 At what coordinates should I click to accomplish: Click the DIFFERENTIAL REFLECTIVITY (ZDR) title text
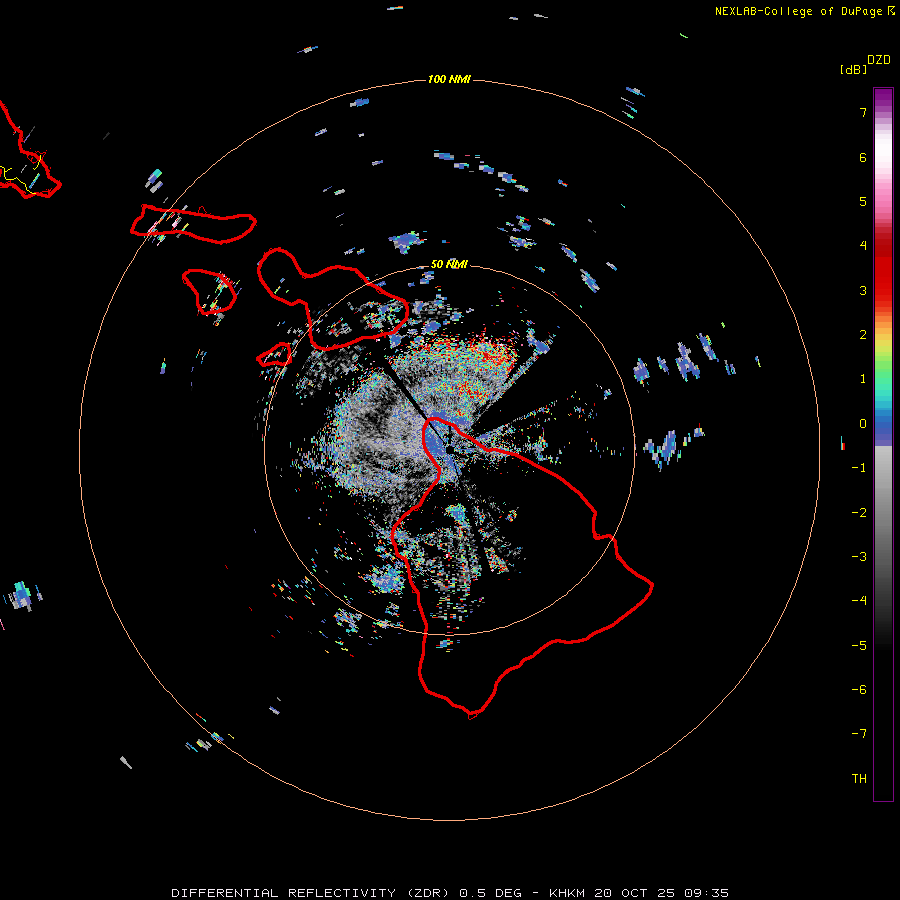point(312,893)
